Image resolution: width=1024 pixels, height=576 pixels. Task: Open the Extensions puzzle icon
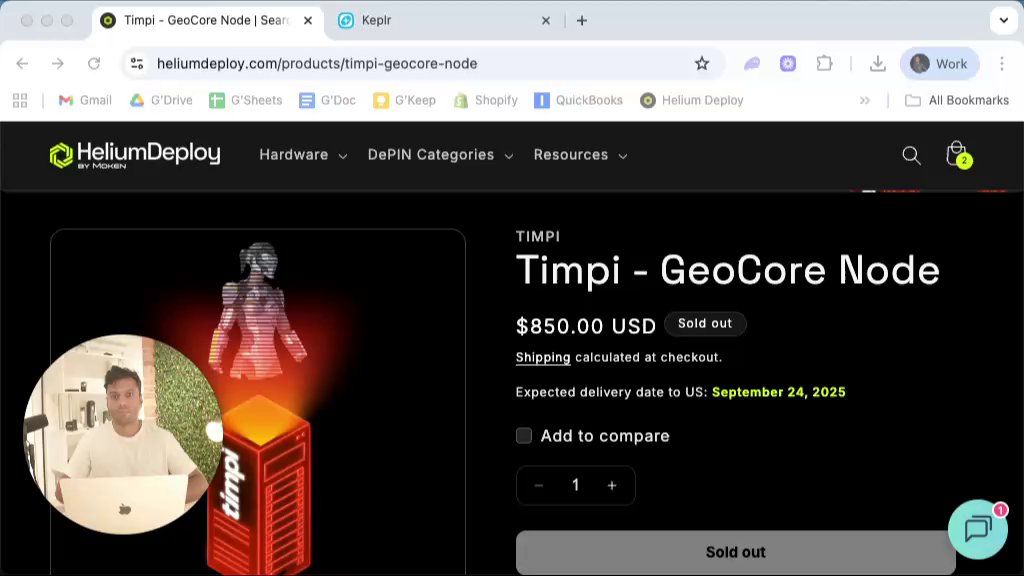click(x=824, y=63)
